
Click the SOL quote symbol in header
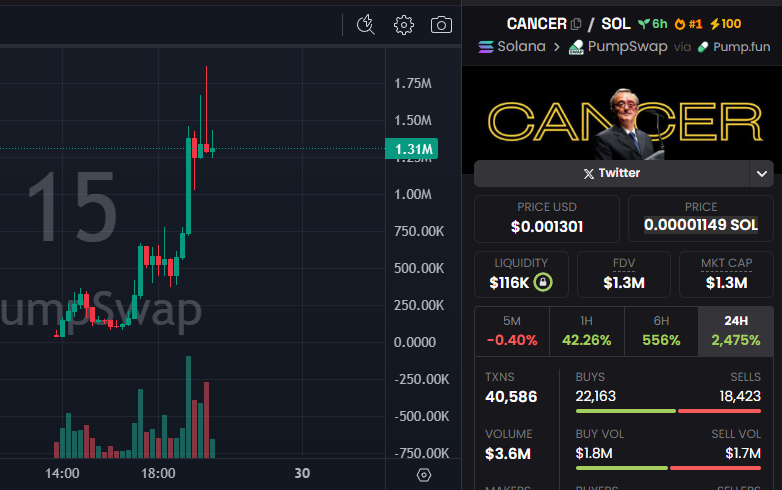(x=616, y=23)
